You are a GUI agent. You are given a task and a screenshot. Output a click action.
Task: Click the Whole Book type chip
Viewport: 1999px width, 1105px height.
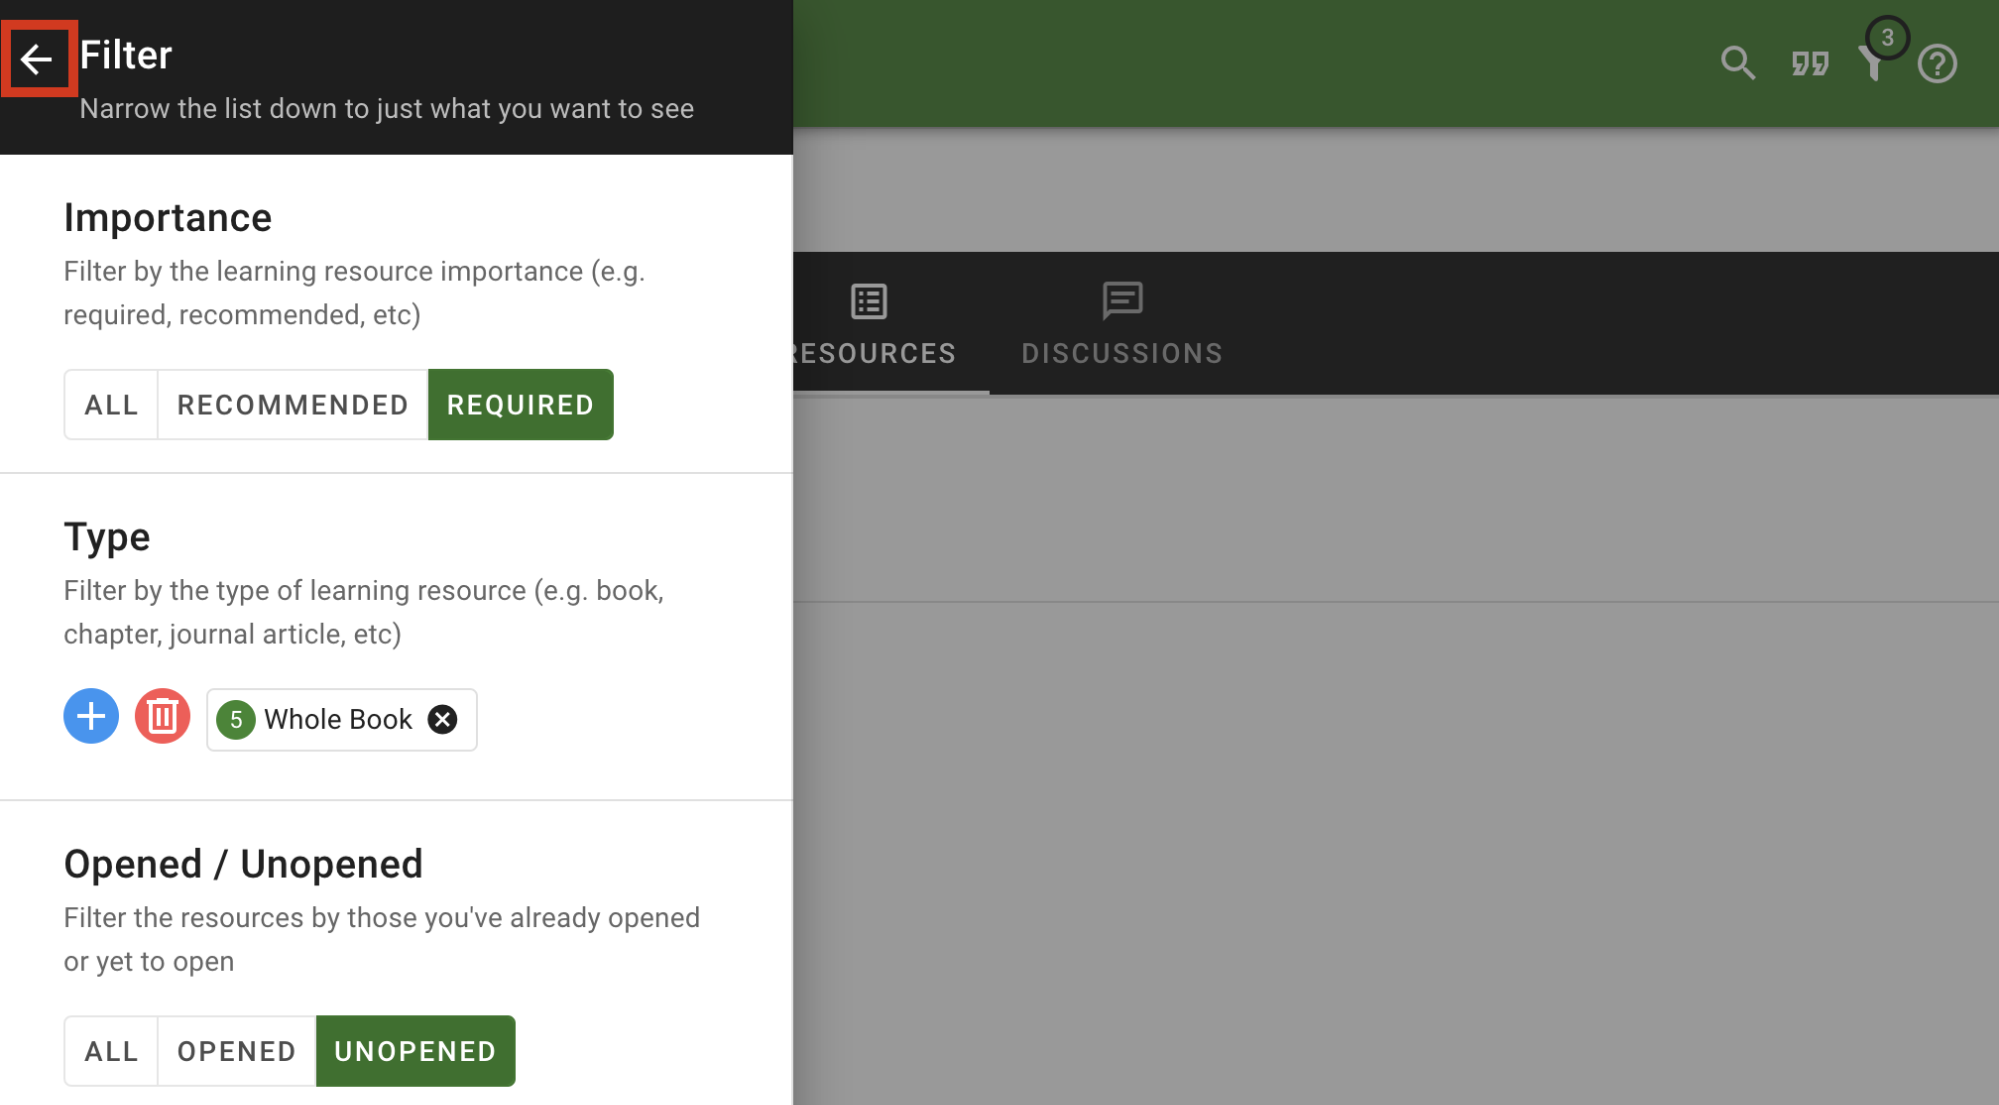point(338,719)
